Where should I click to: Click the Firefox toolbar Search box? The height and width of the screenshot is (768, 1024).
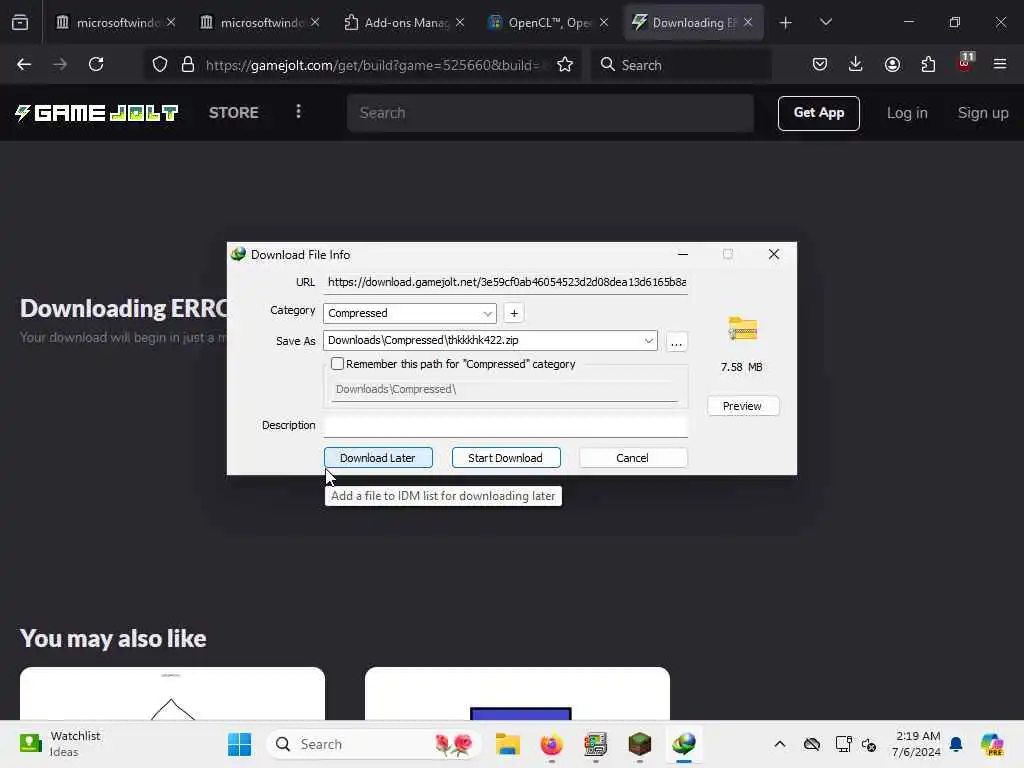tap(681, 65)
